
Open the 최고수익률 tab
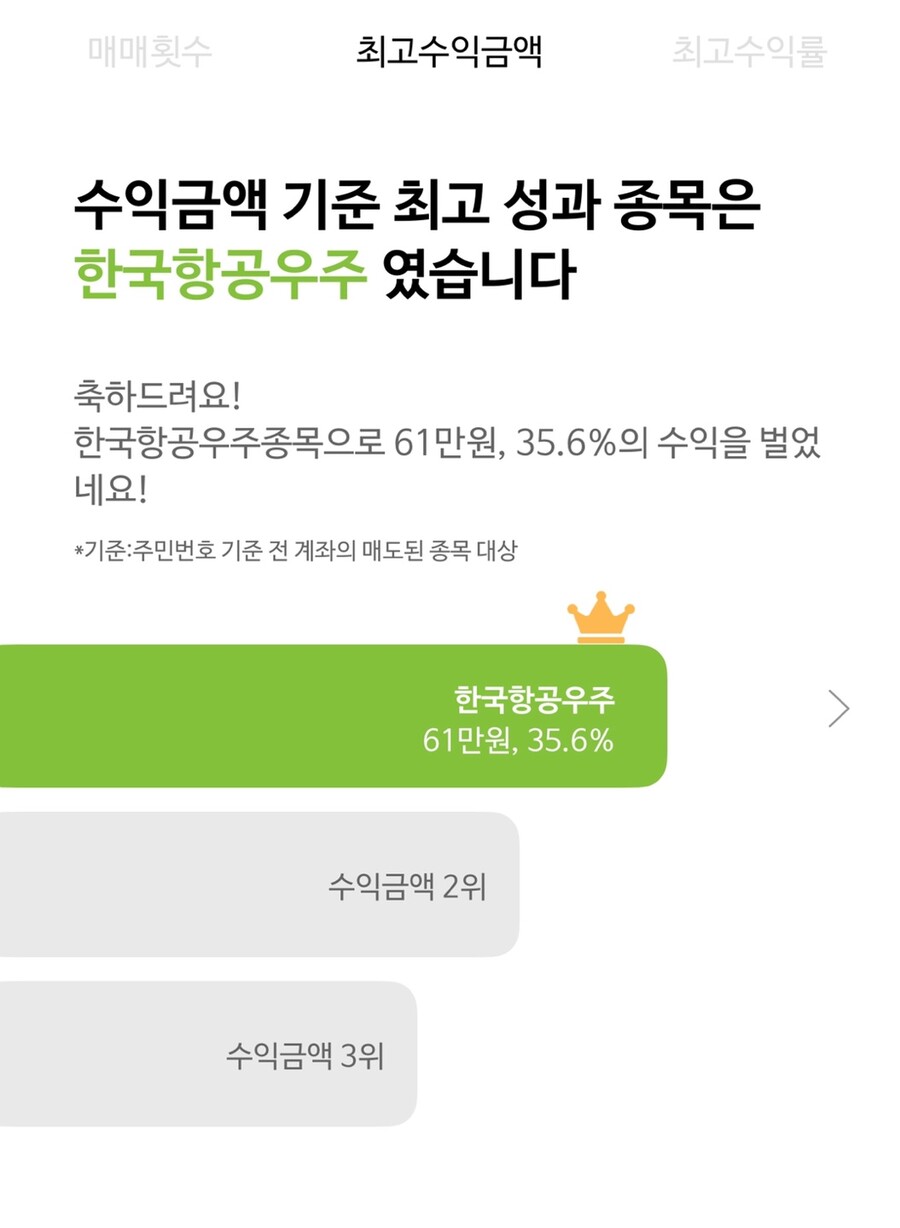click(x=749, y=52)
